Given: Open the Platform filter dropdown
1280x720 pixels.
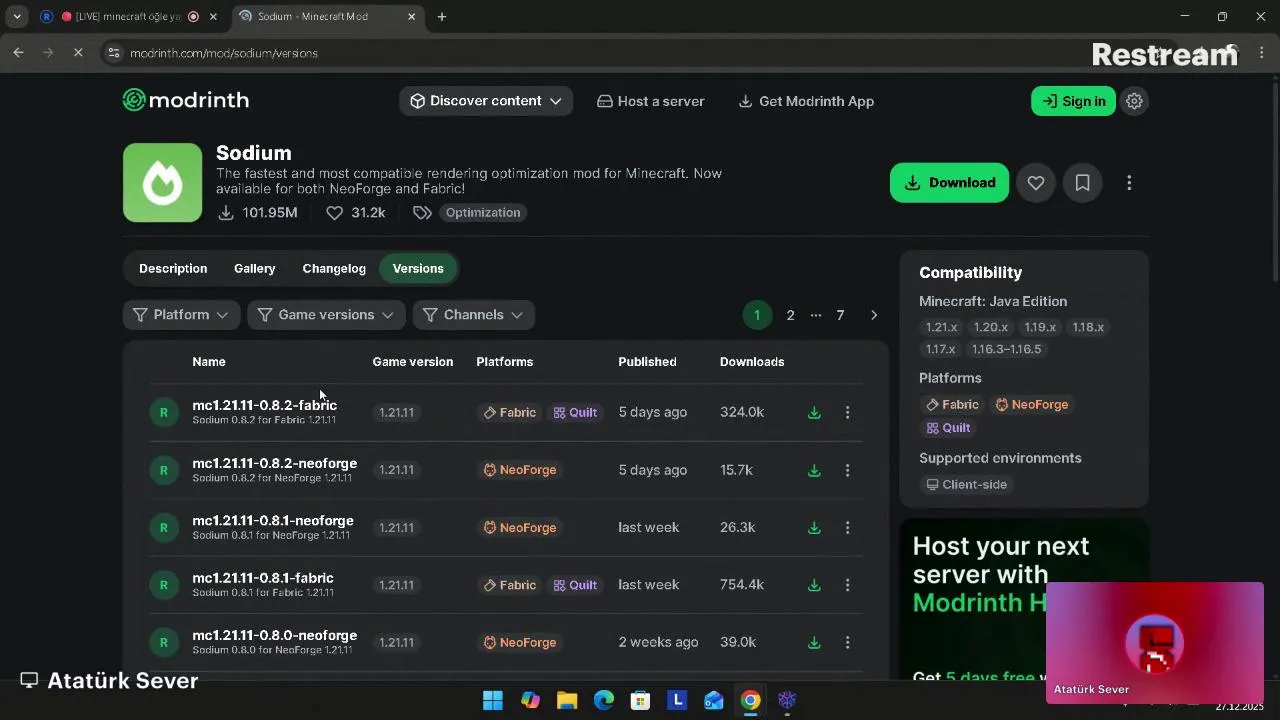Looking at the screenshot, I should [181, 315].
